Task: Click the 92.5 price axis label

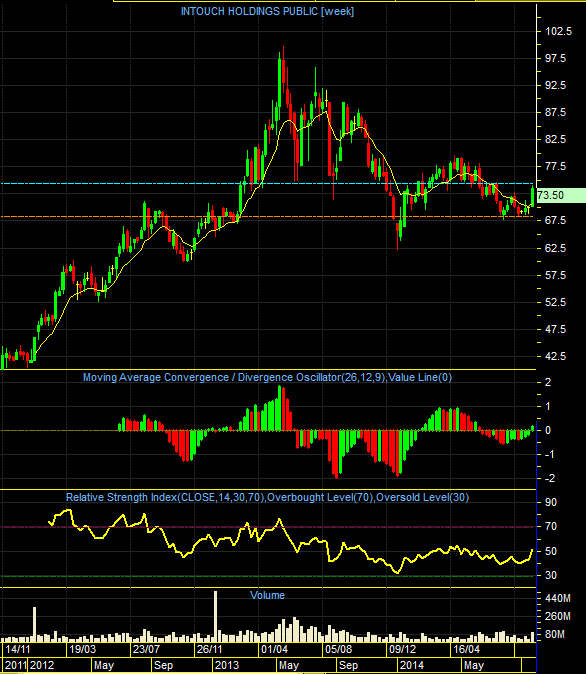Action: click(555, 86)
